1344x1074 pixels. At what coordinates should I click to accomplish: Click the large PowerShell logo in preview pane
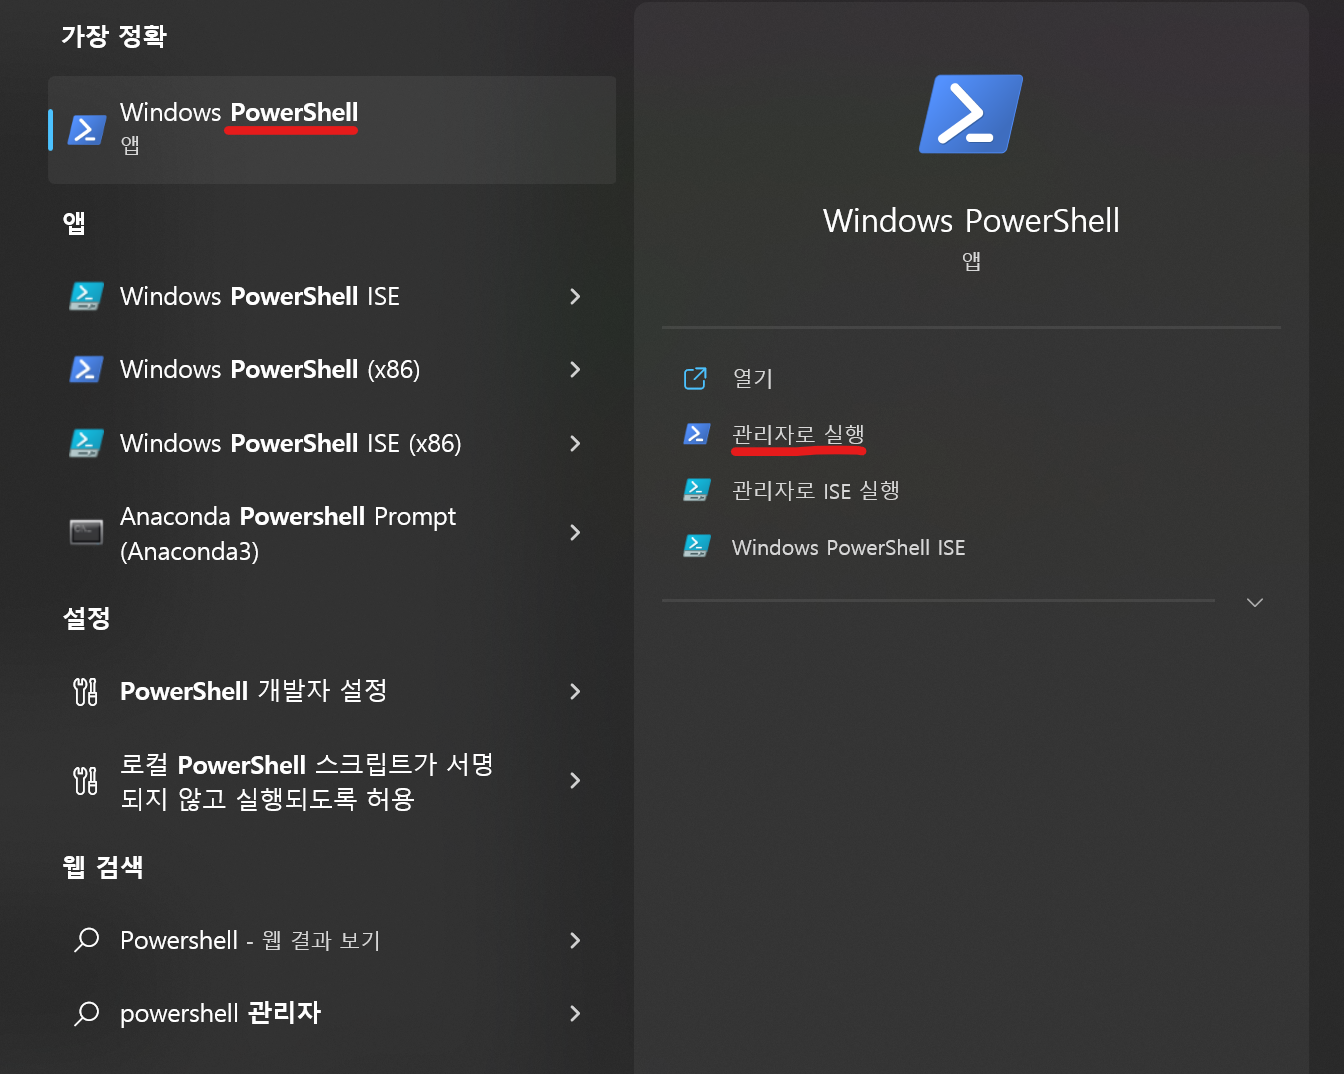coord(971,113)
